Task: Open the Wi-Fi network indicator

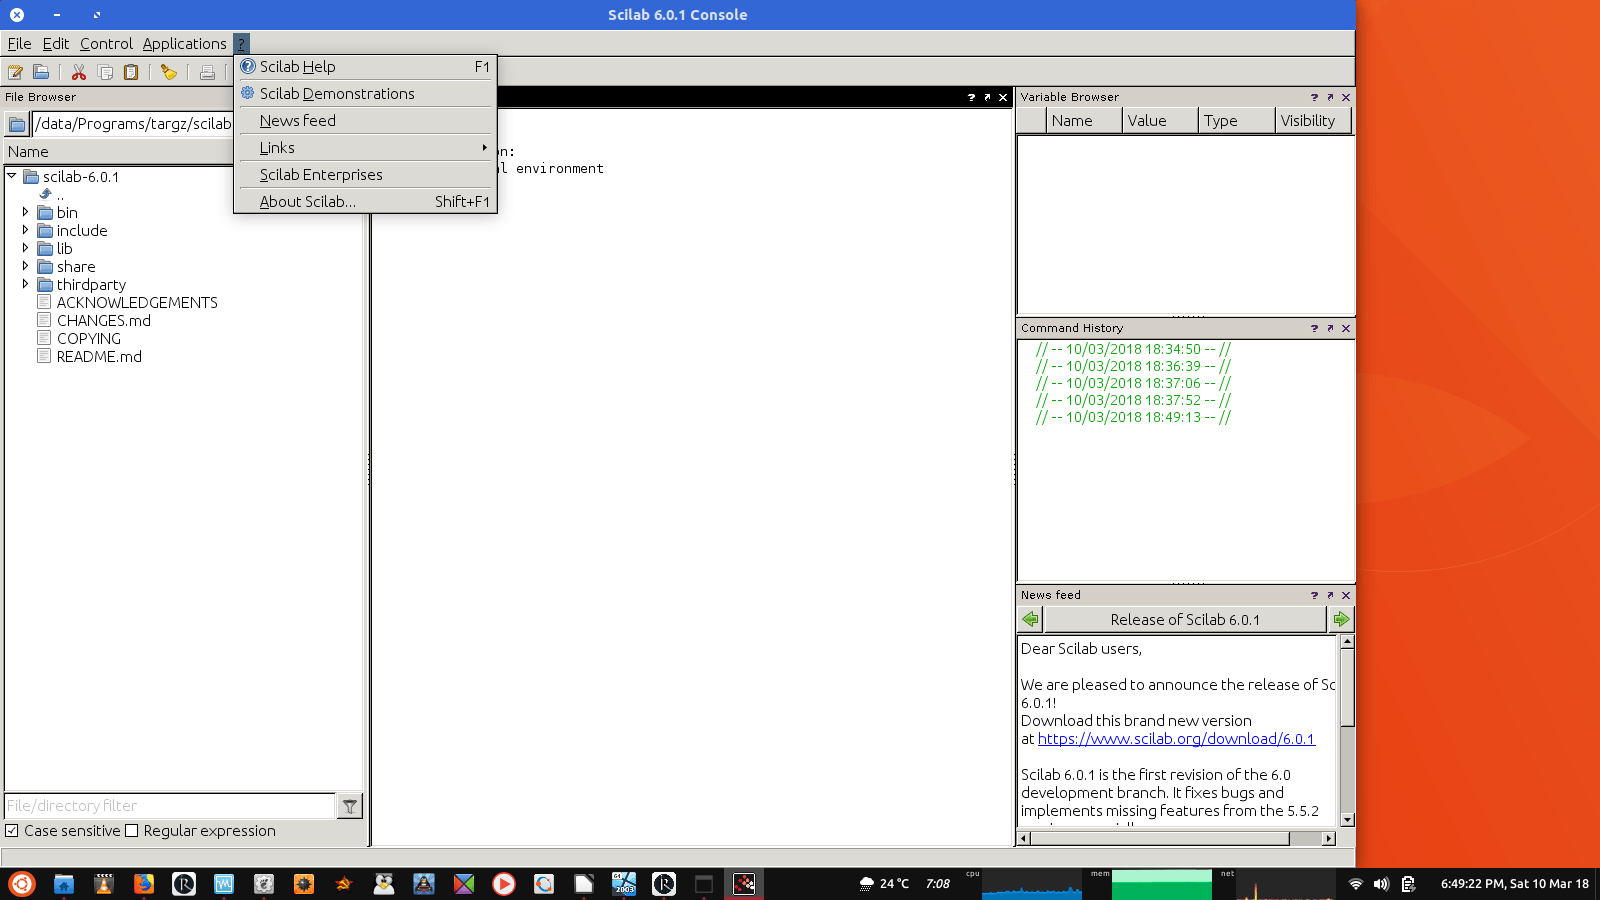Action: coord(1356,884)
